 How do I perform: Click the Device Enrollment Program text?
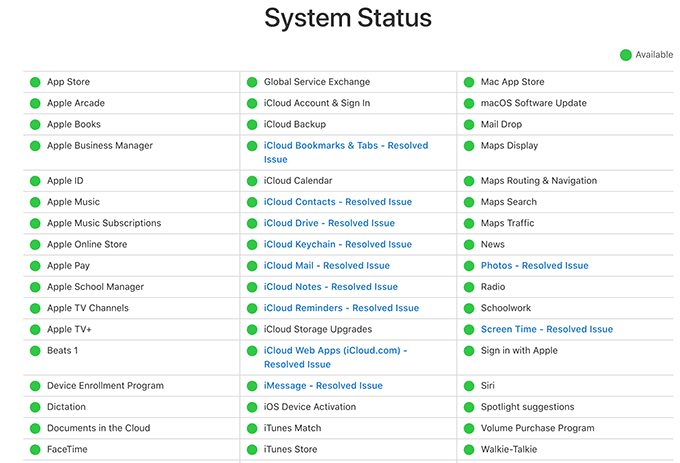tap(105, 386)
